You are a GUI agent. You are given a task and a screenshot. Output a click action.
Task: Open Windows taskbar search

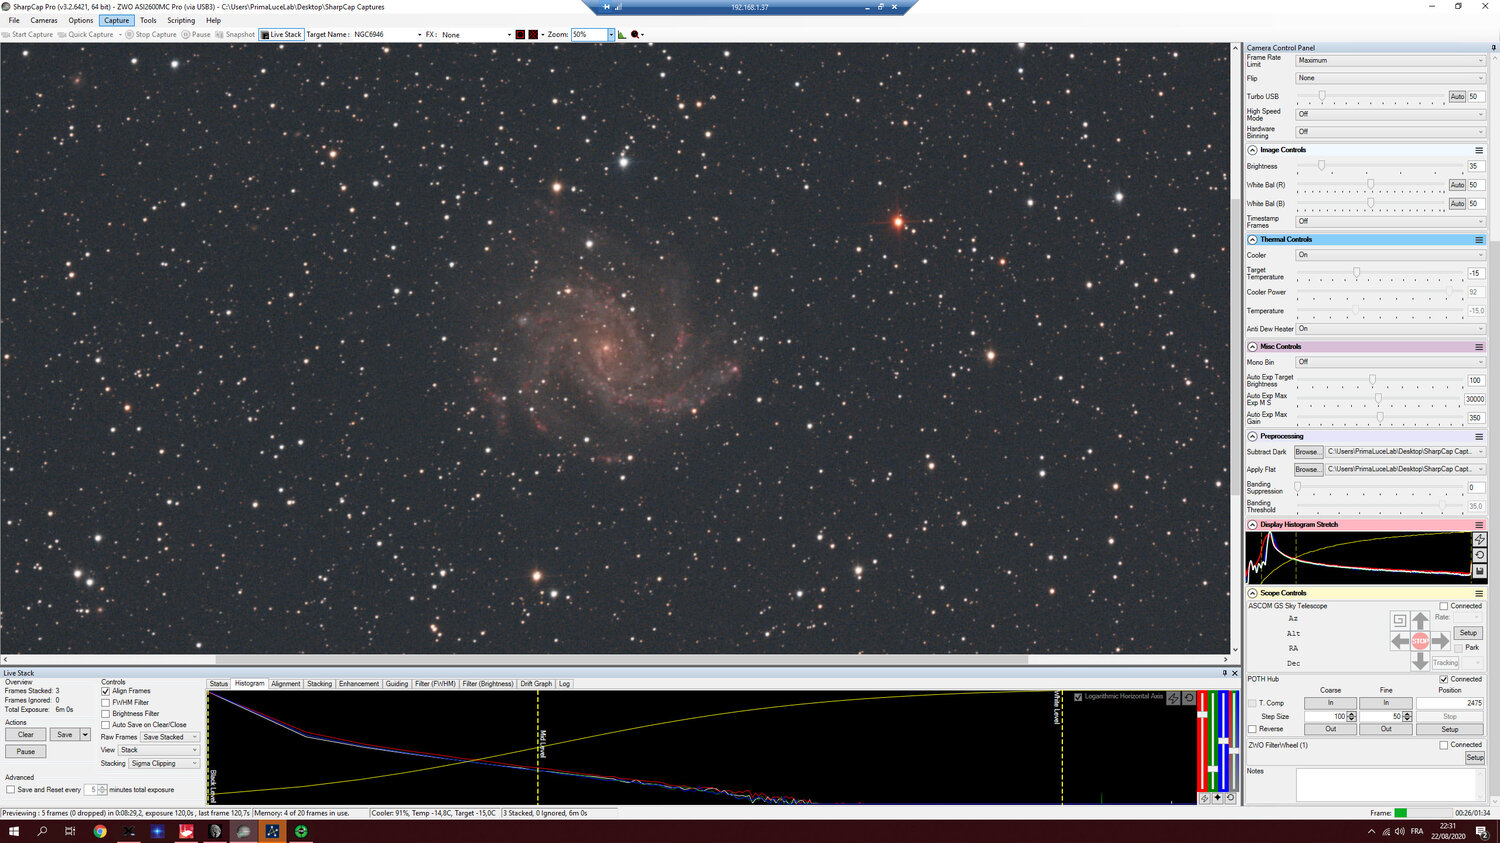[42, 831]
